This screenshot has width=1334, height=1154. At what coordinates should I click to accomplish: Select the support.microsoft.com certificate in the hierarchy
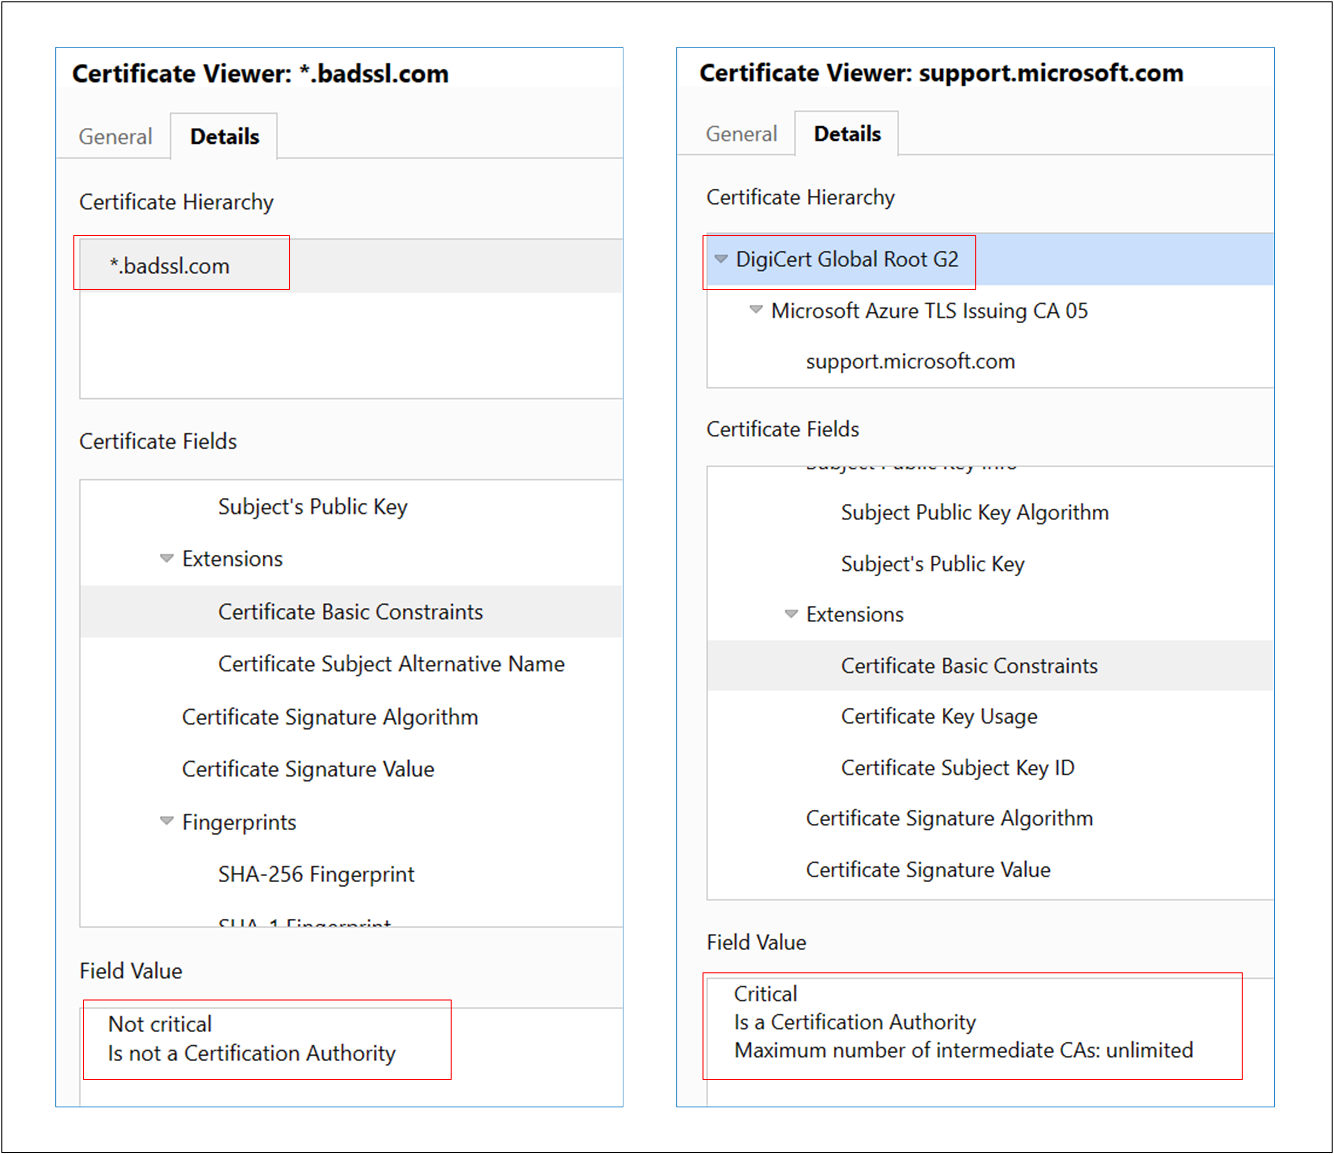click(910, 361)
